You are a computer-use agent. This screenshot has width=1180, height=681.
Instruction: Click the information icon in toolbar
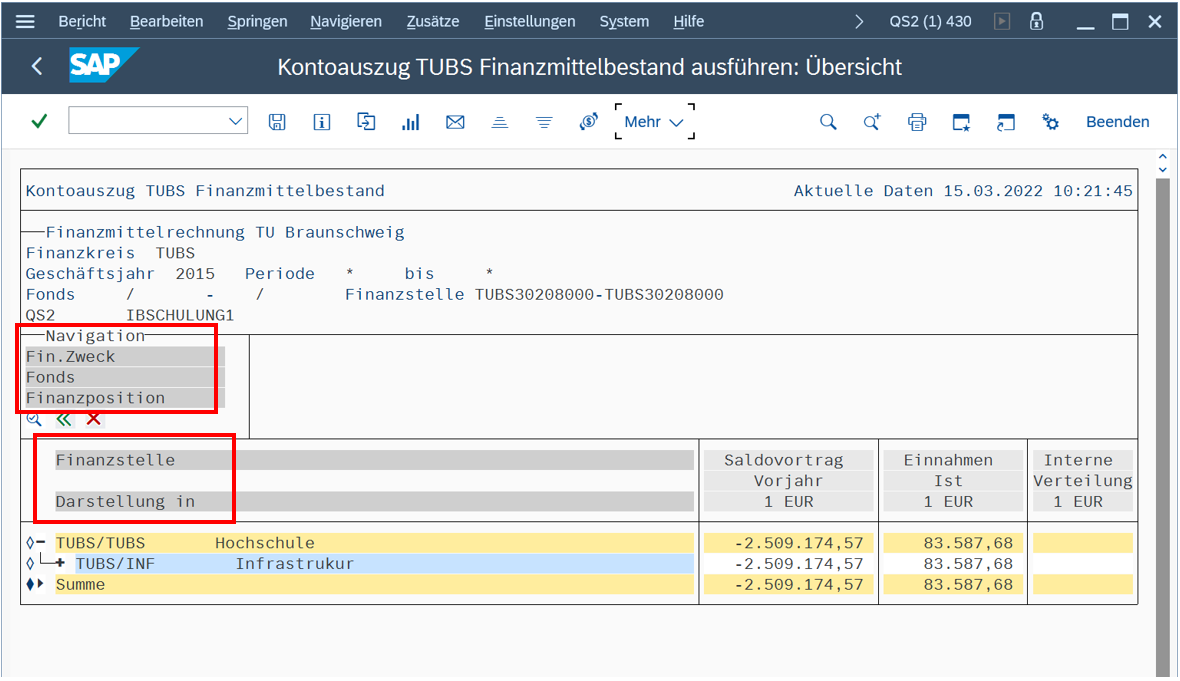click(x=321, y=122)
